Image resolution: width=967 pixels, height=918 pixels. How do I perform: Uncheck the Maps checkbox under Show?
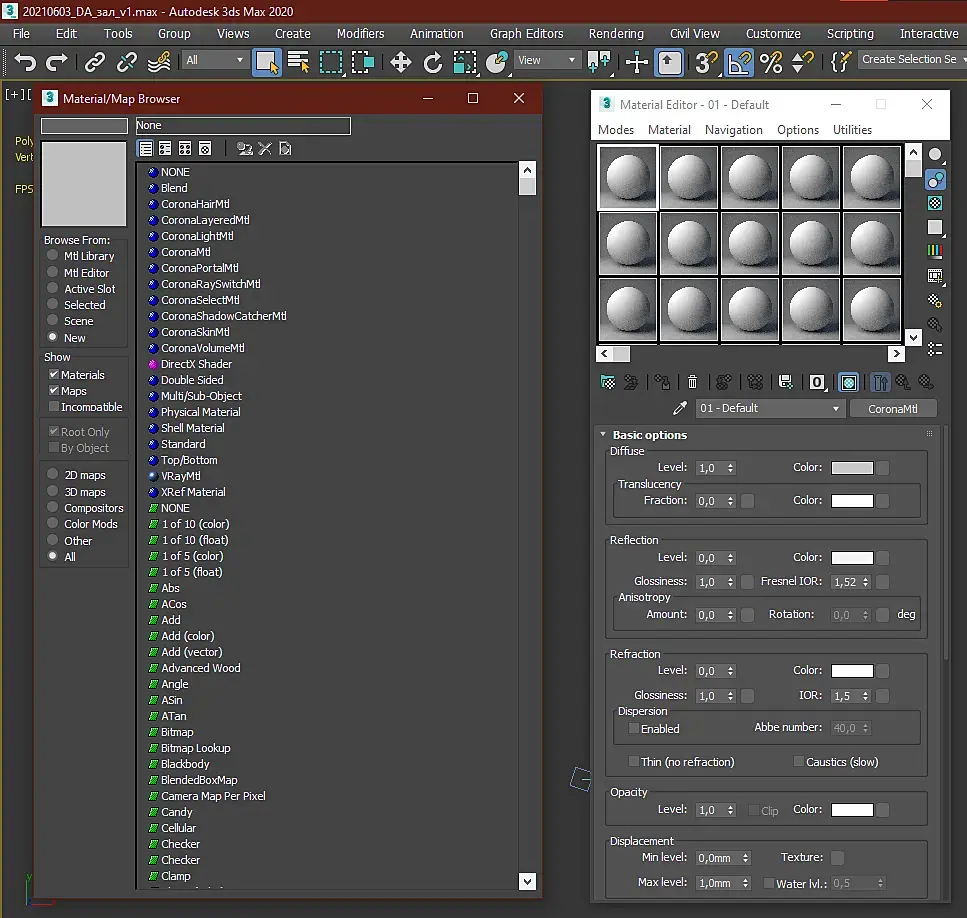pos(54,391)
